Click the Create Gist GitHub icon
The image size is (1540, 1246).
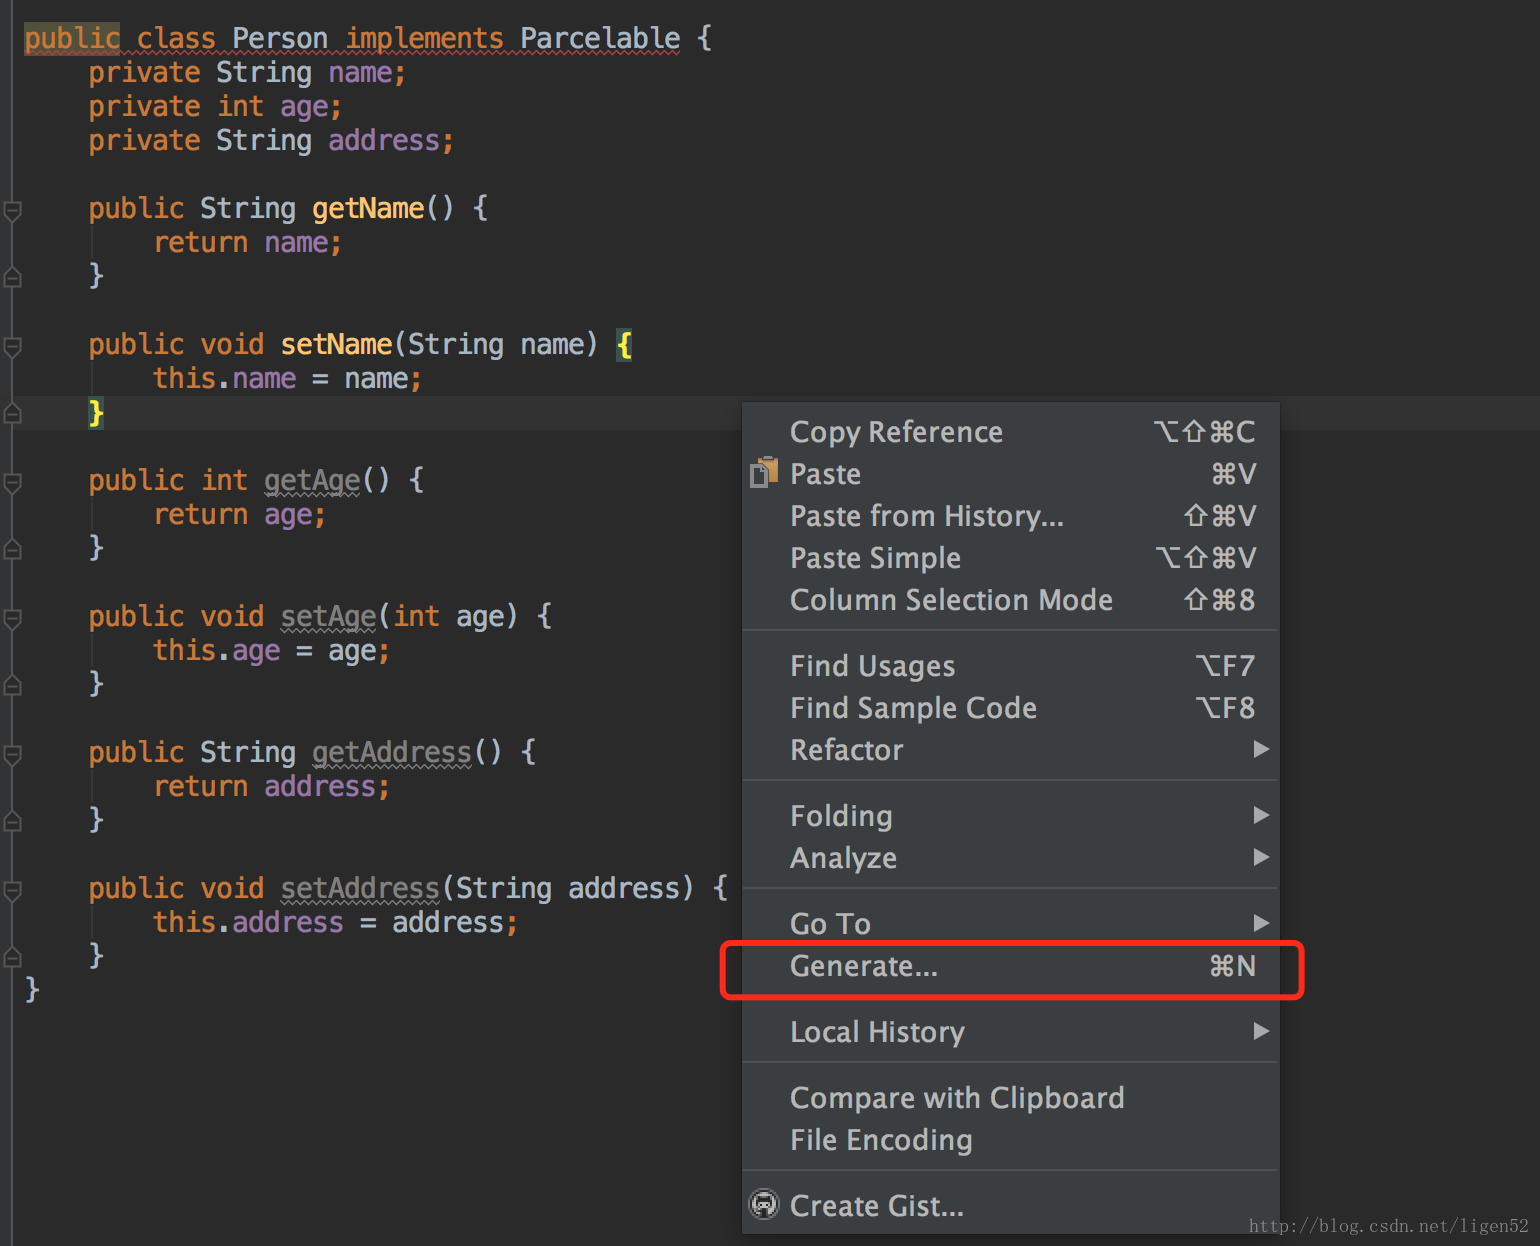click(764, 1204)
